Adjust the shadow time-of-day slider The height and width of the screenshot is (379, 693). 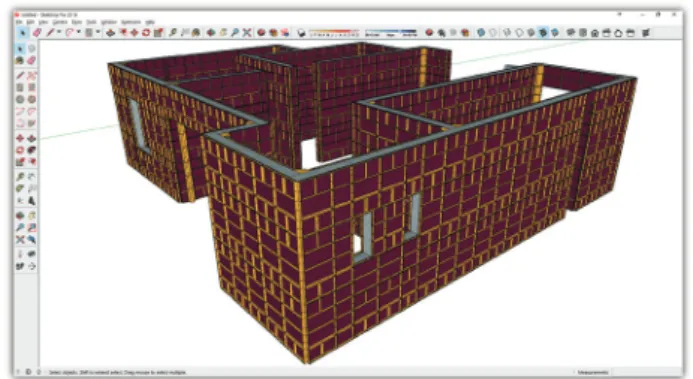pyautogui.click(x=391, y=32)
